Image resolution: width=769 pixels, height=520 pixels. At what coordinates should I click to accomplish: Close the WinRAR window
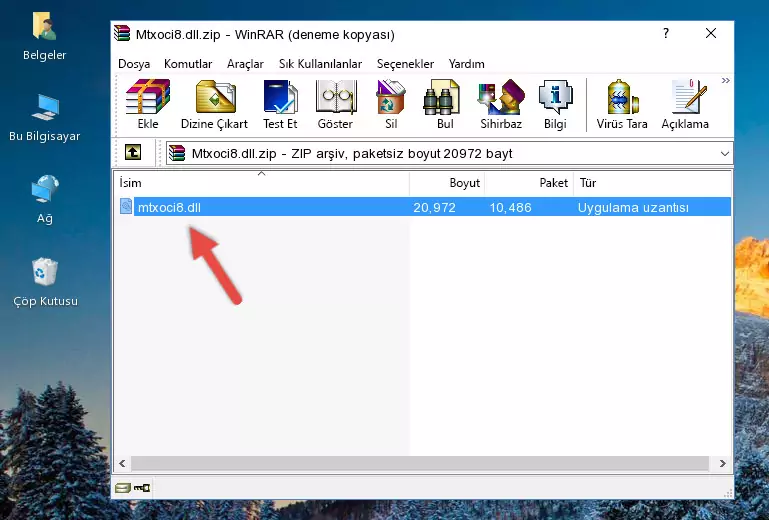click(711, 33)
